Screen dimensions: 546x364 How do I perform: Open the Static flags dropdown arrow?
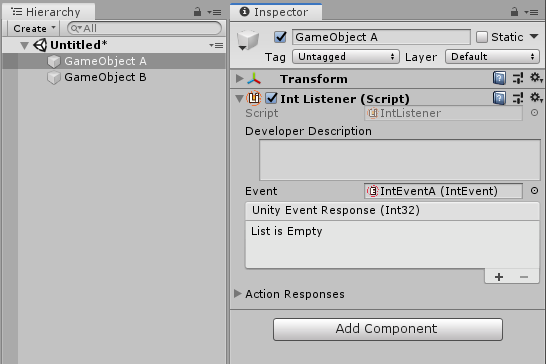[x=534, y=36]
